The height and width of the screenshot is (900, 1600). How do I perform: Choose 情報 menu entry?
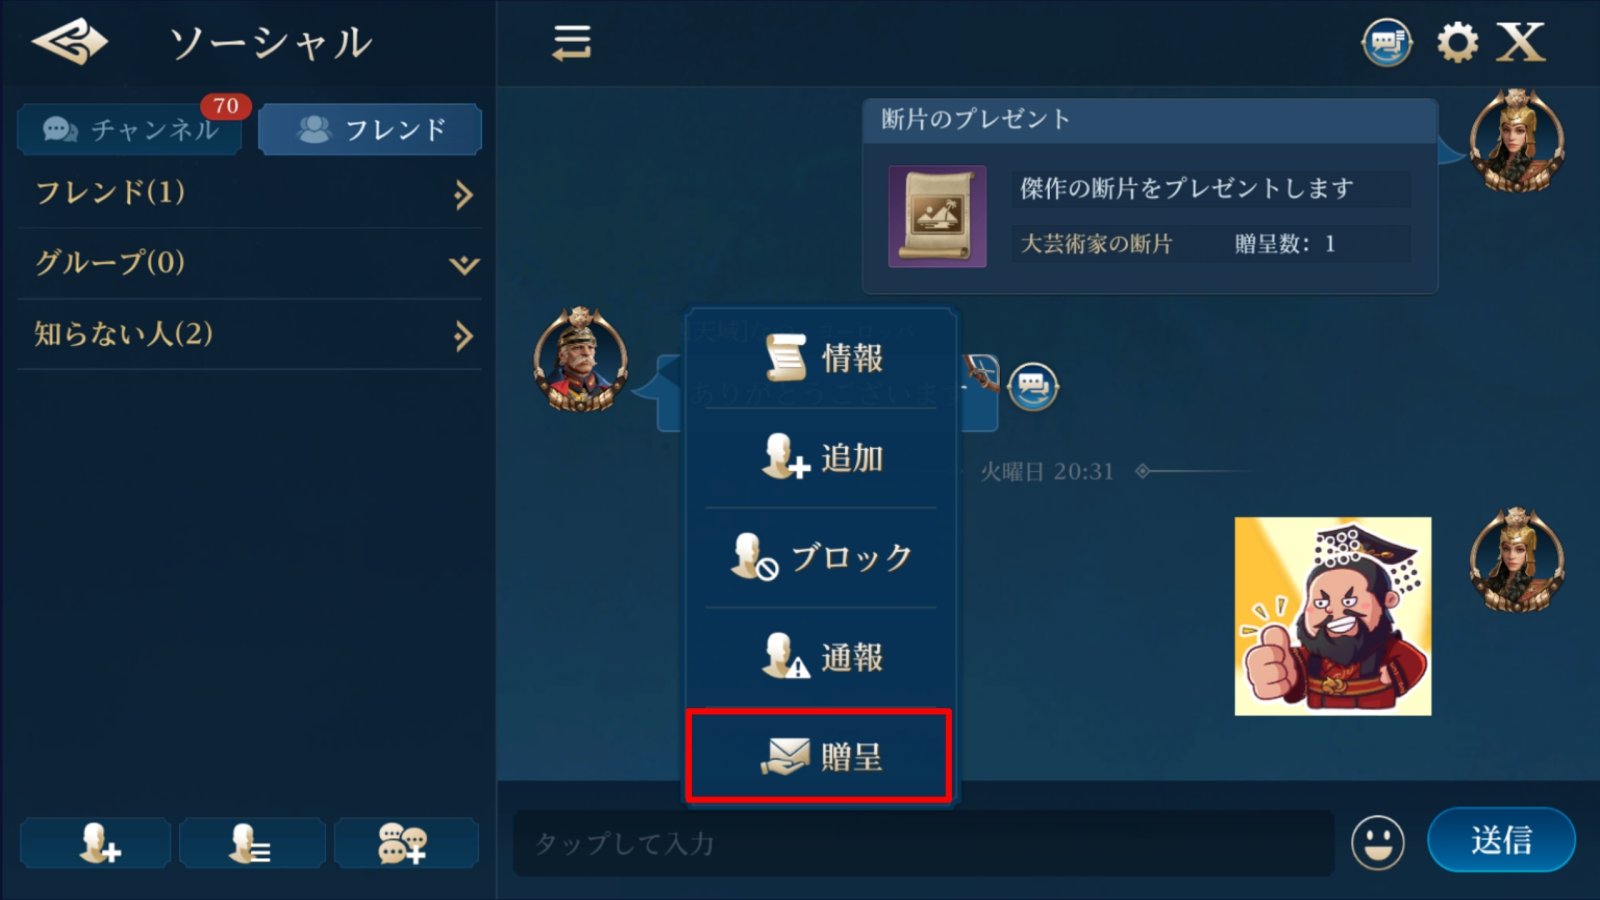pos(821,357)
